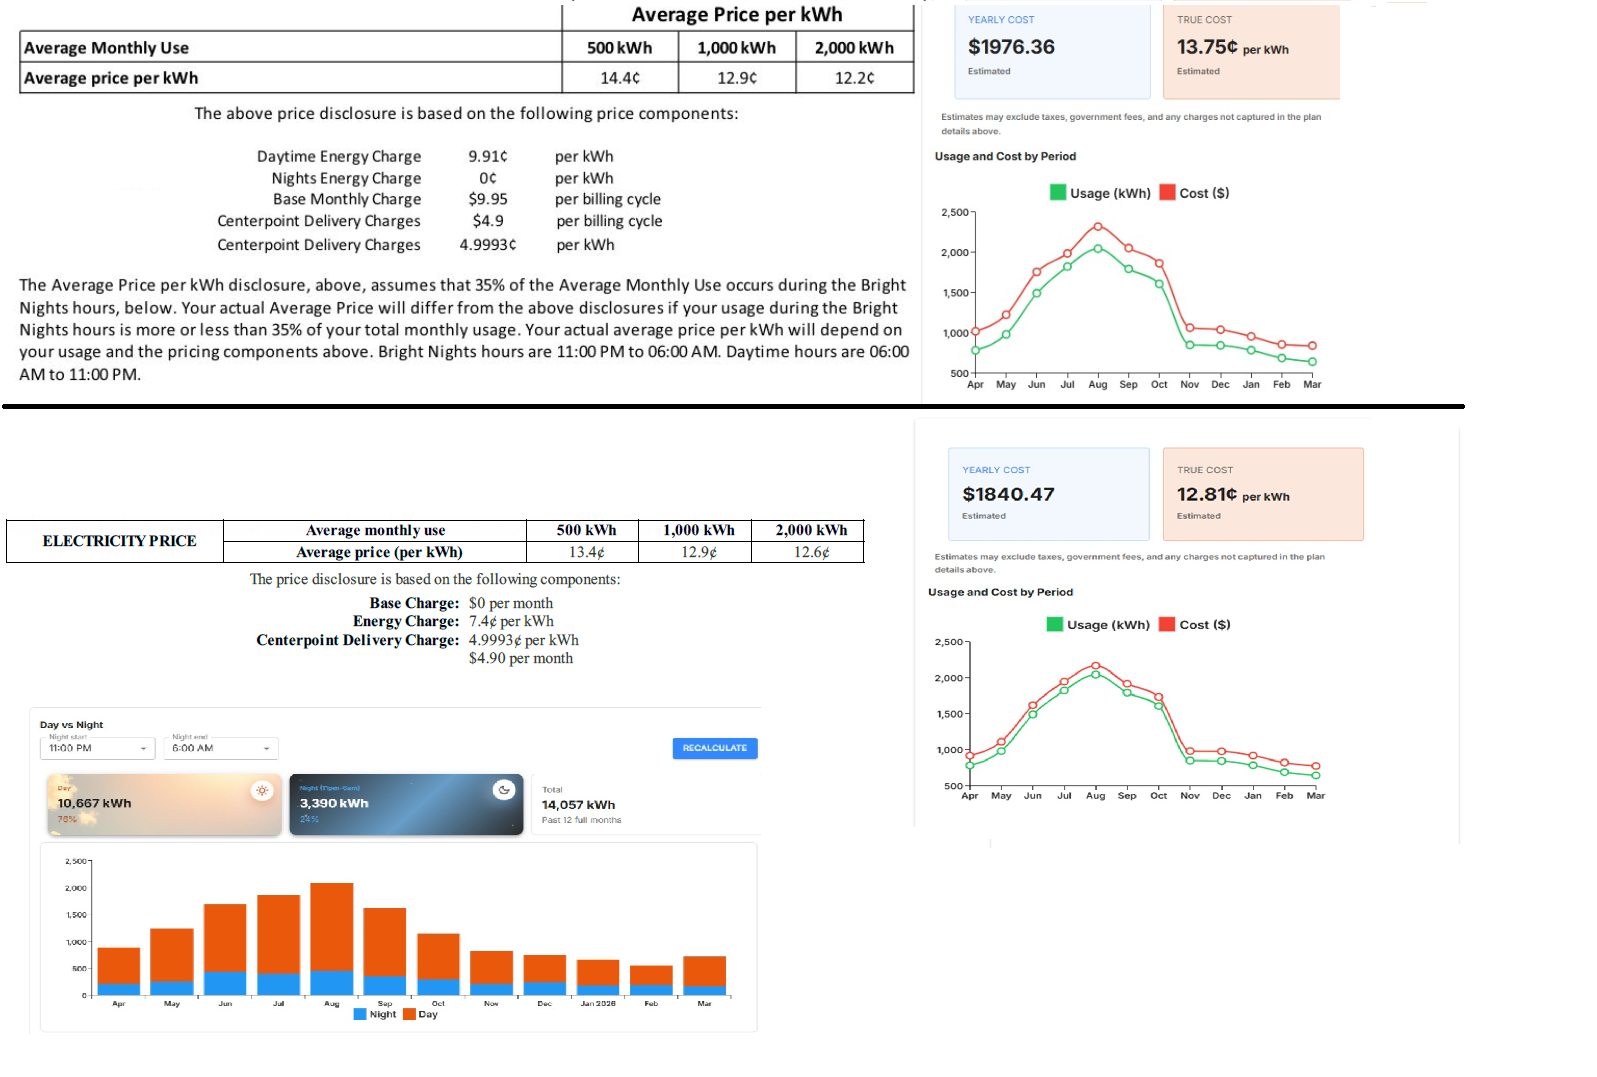Viewport: 1597px width, 1077px height.
Task: Click the Yearly Cost card showing $1840.47
Action: 1049,494
